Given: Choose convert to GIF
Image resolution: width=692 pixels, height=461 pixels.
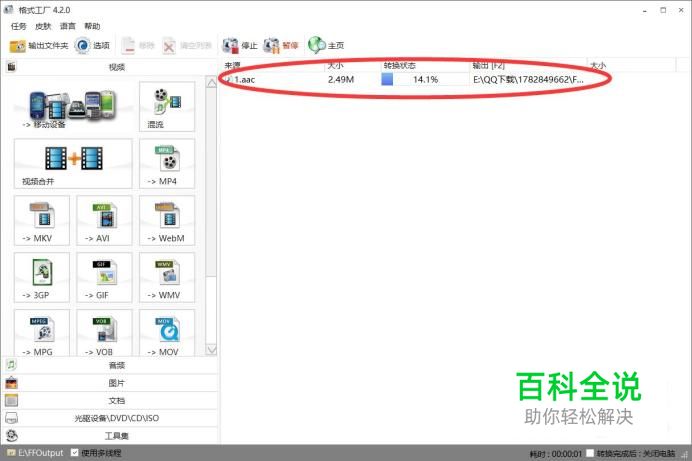Looking at the screenshot, I should pyautogui.click(x=104, y=277).
